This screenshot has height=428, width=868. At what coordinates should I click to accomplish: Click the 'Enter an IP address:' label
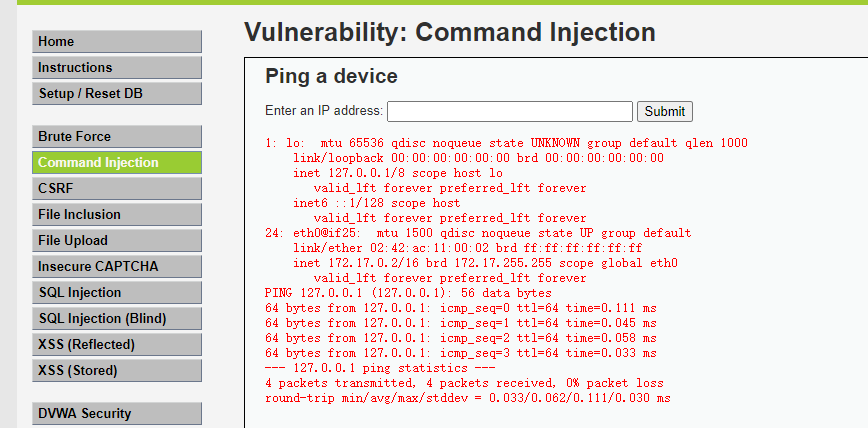(x=323, y=111)
